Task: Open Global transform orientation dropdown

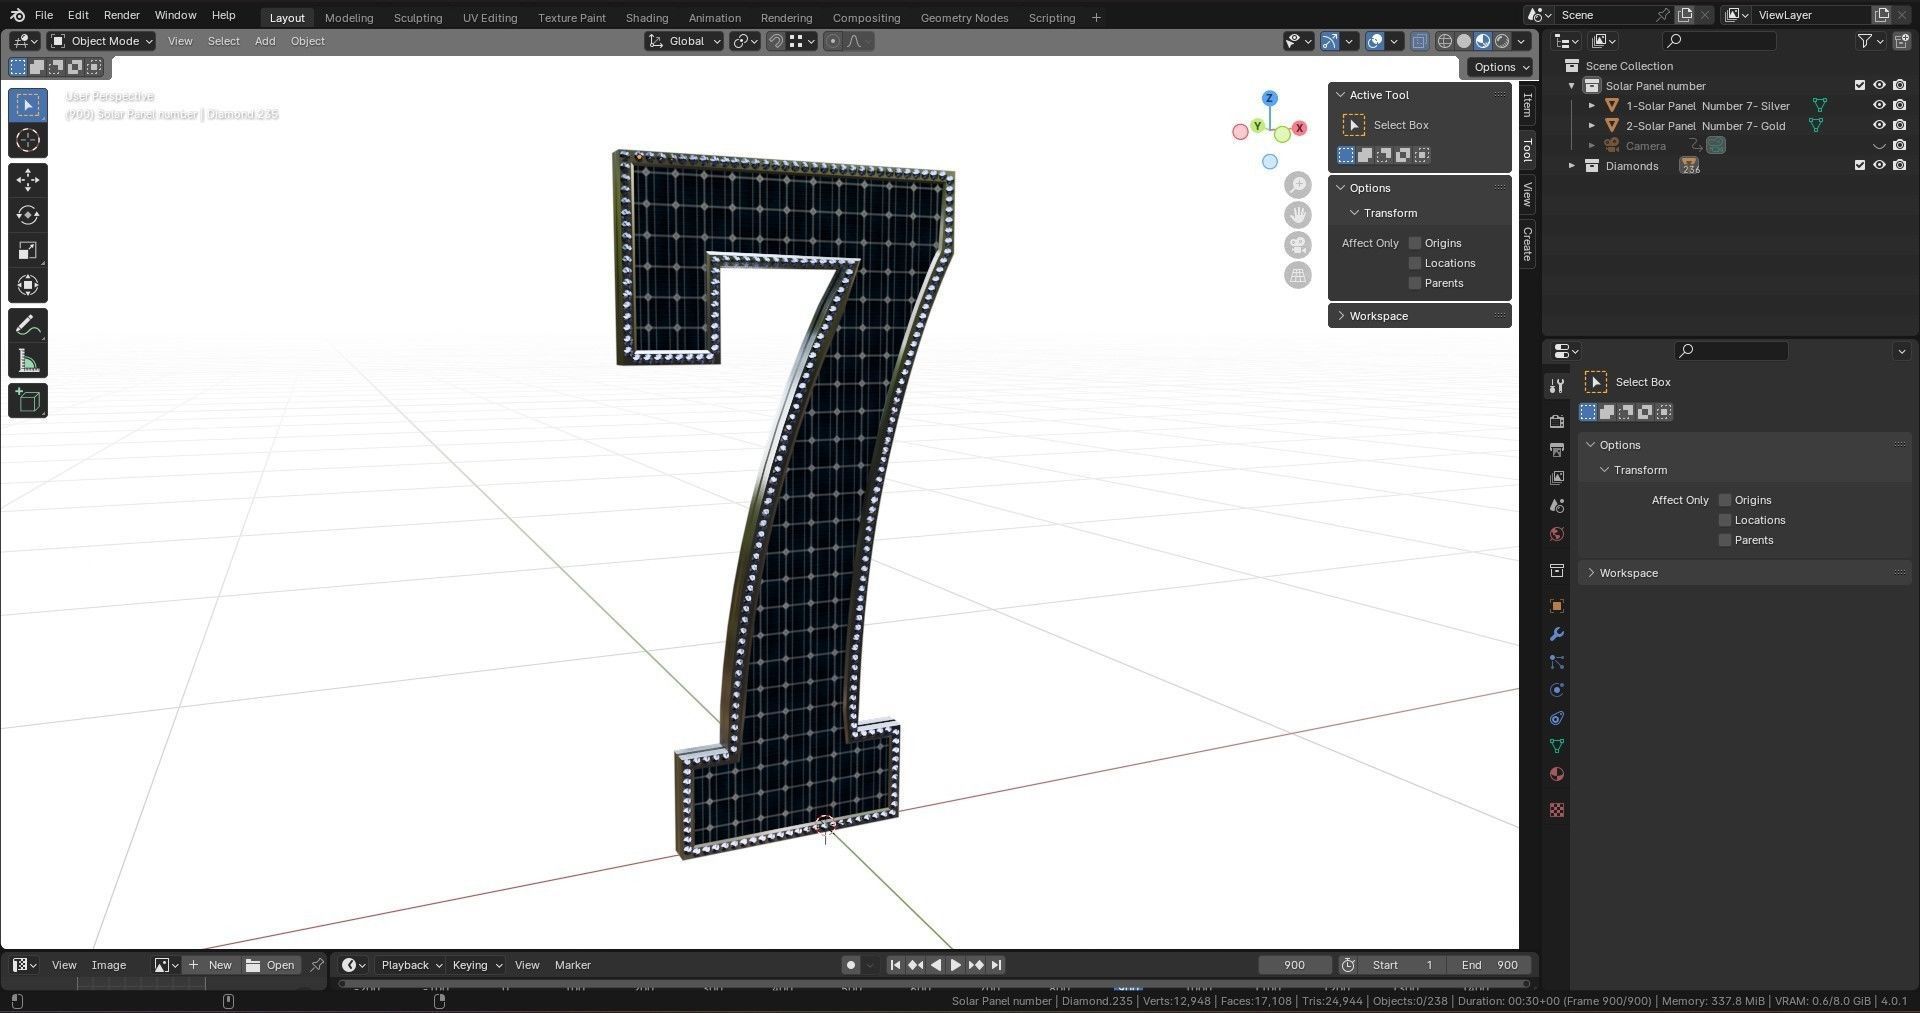Action: point(685,41)
